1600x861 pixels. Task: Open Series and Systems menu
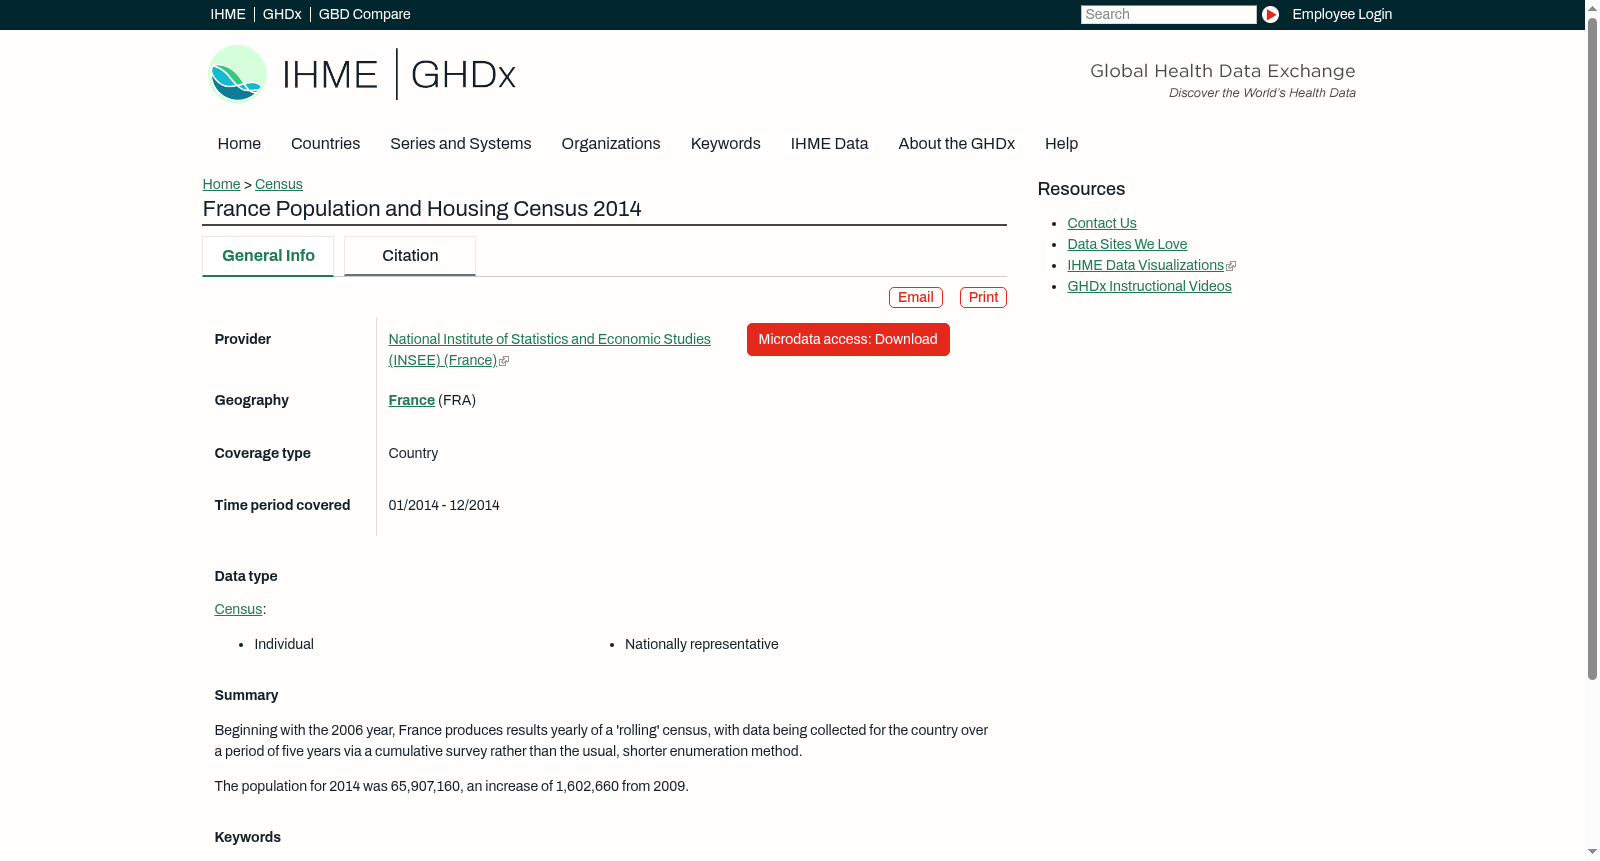click(460, 144)
